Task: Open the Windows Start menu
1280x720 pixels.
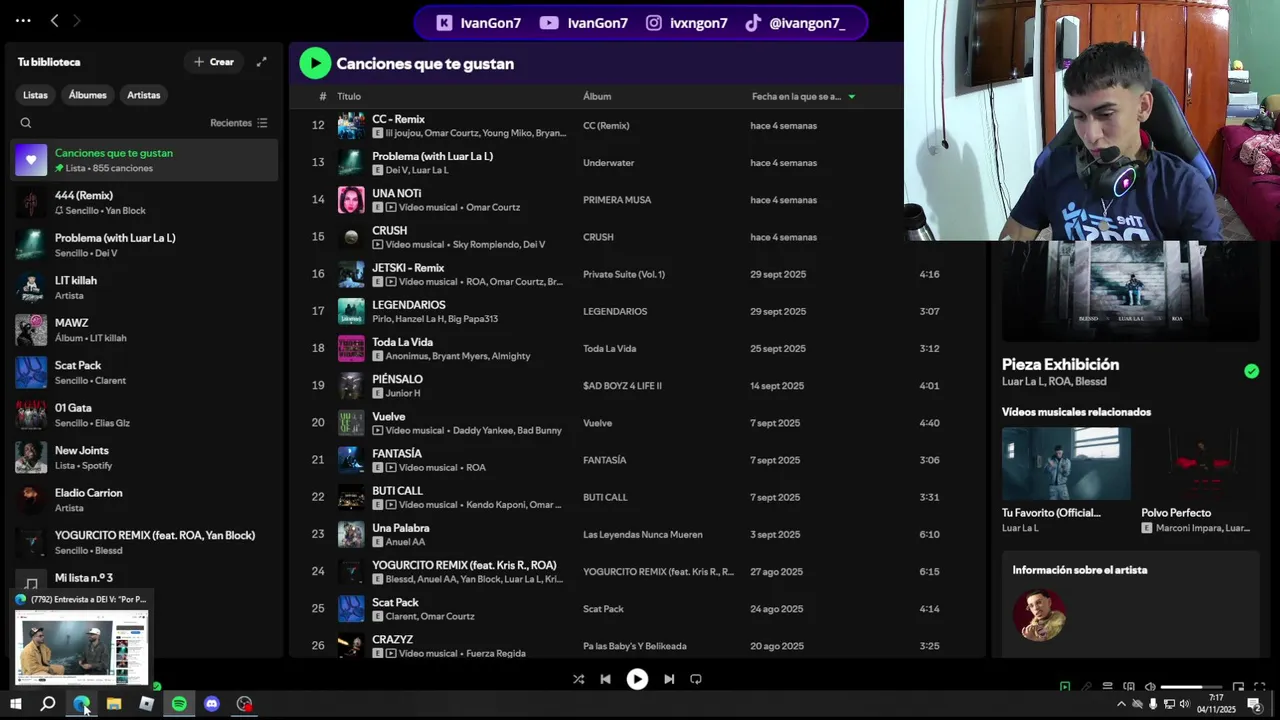Action: click(x=15, y=704)
